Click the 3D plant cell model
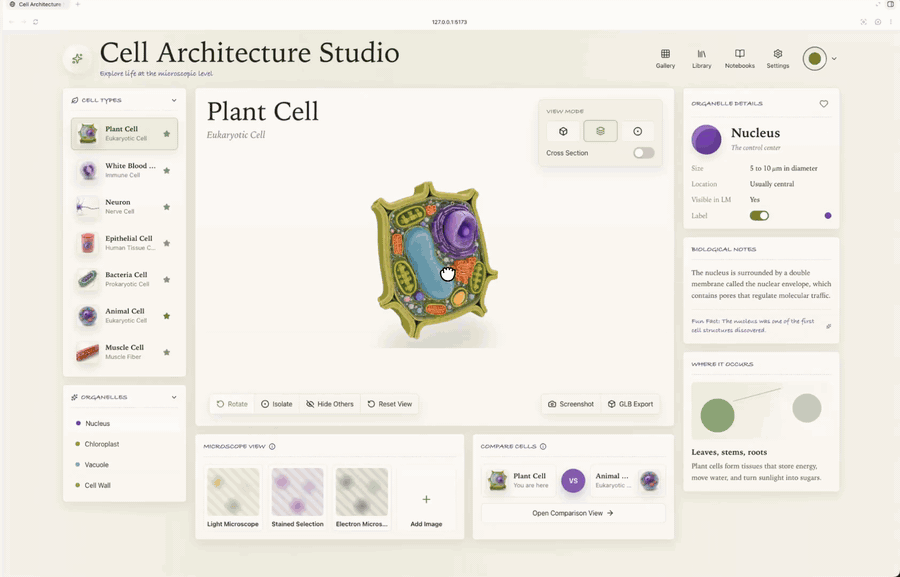 [x=435, y=259]
